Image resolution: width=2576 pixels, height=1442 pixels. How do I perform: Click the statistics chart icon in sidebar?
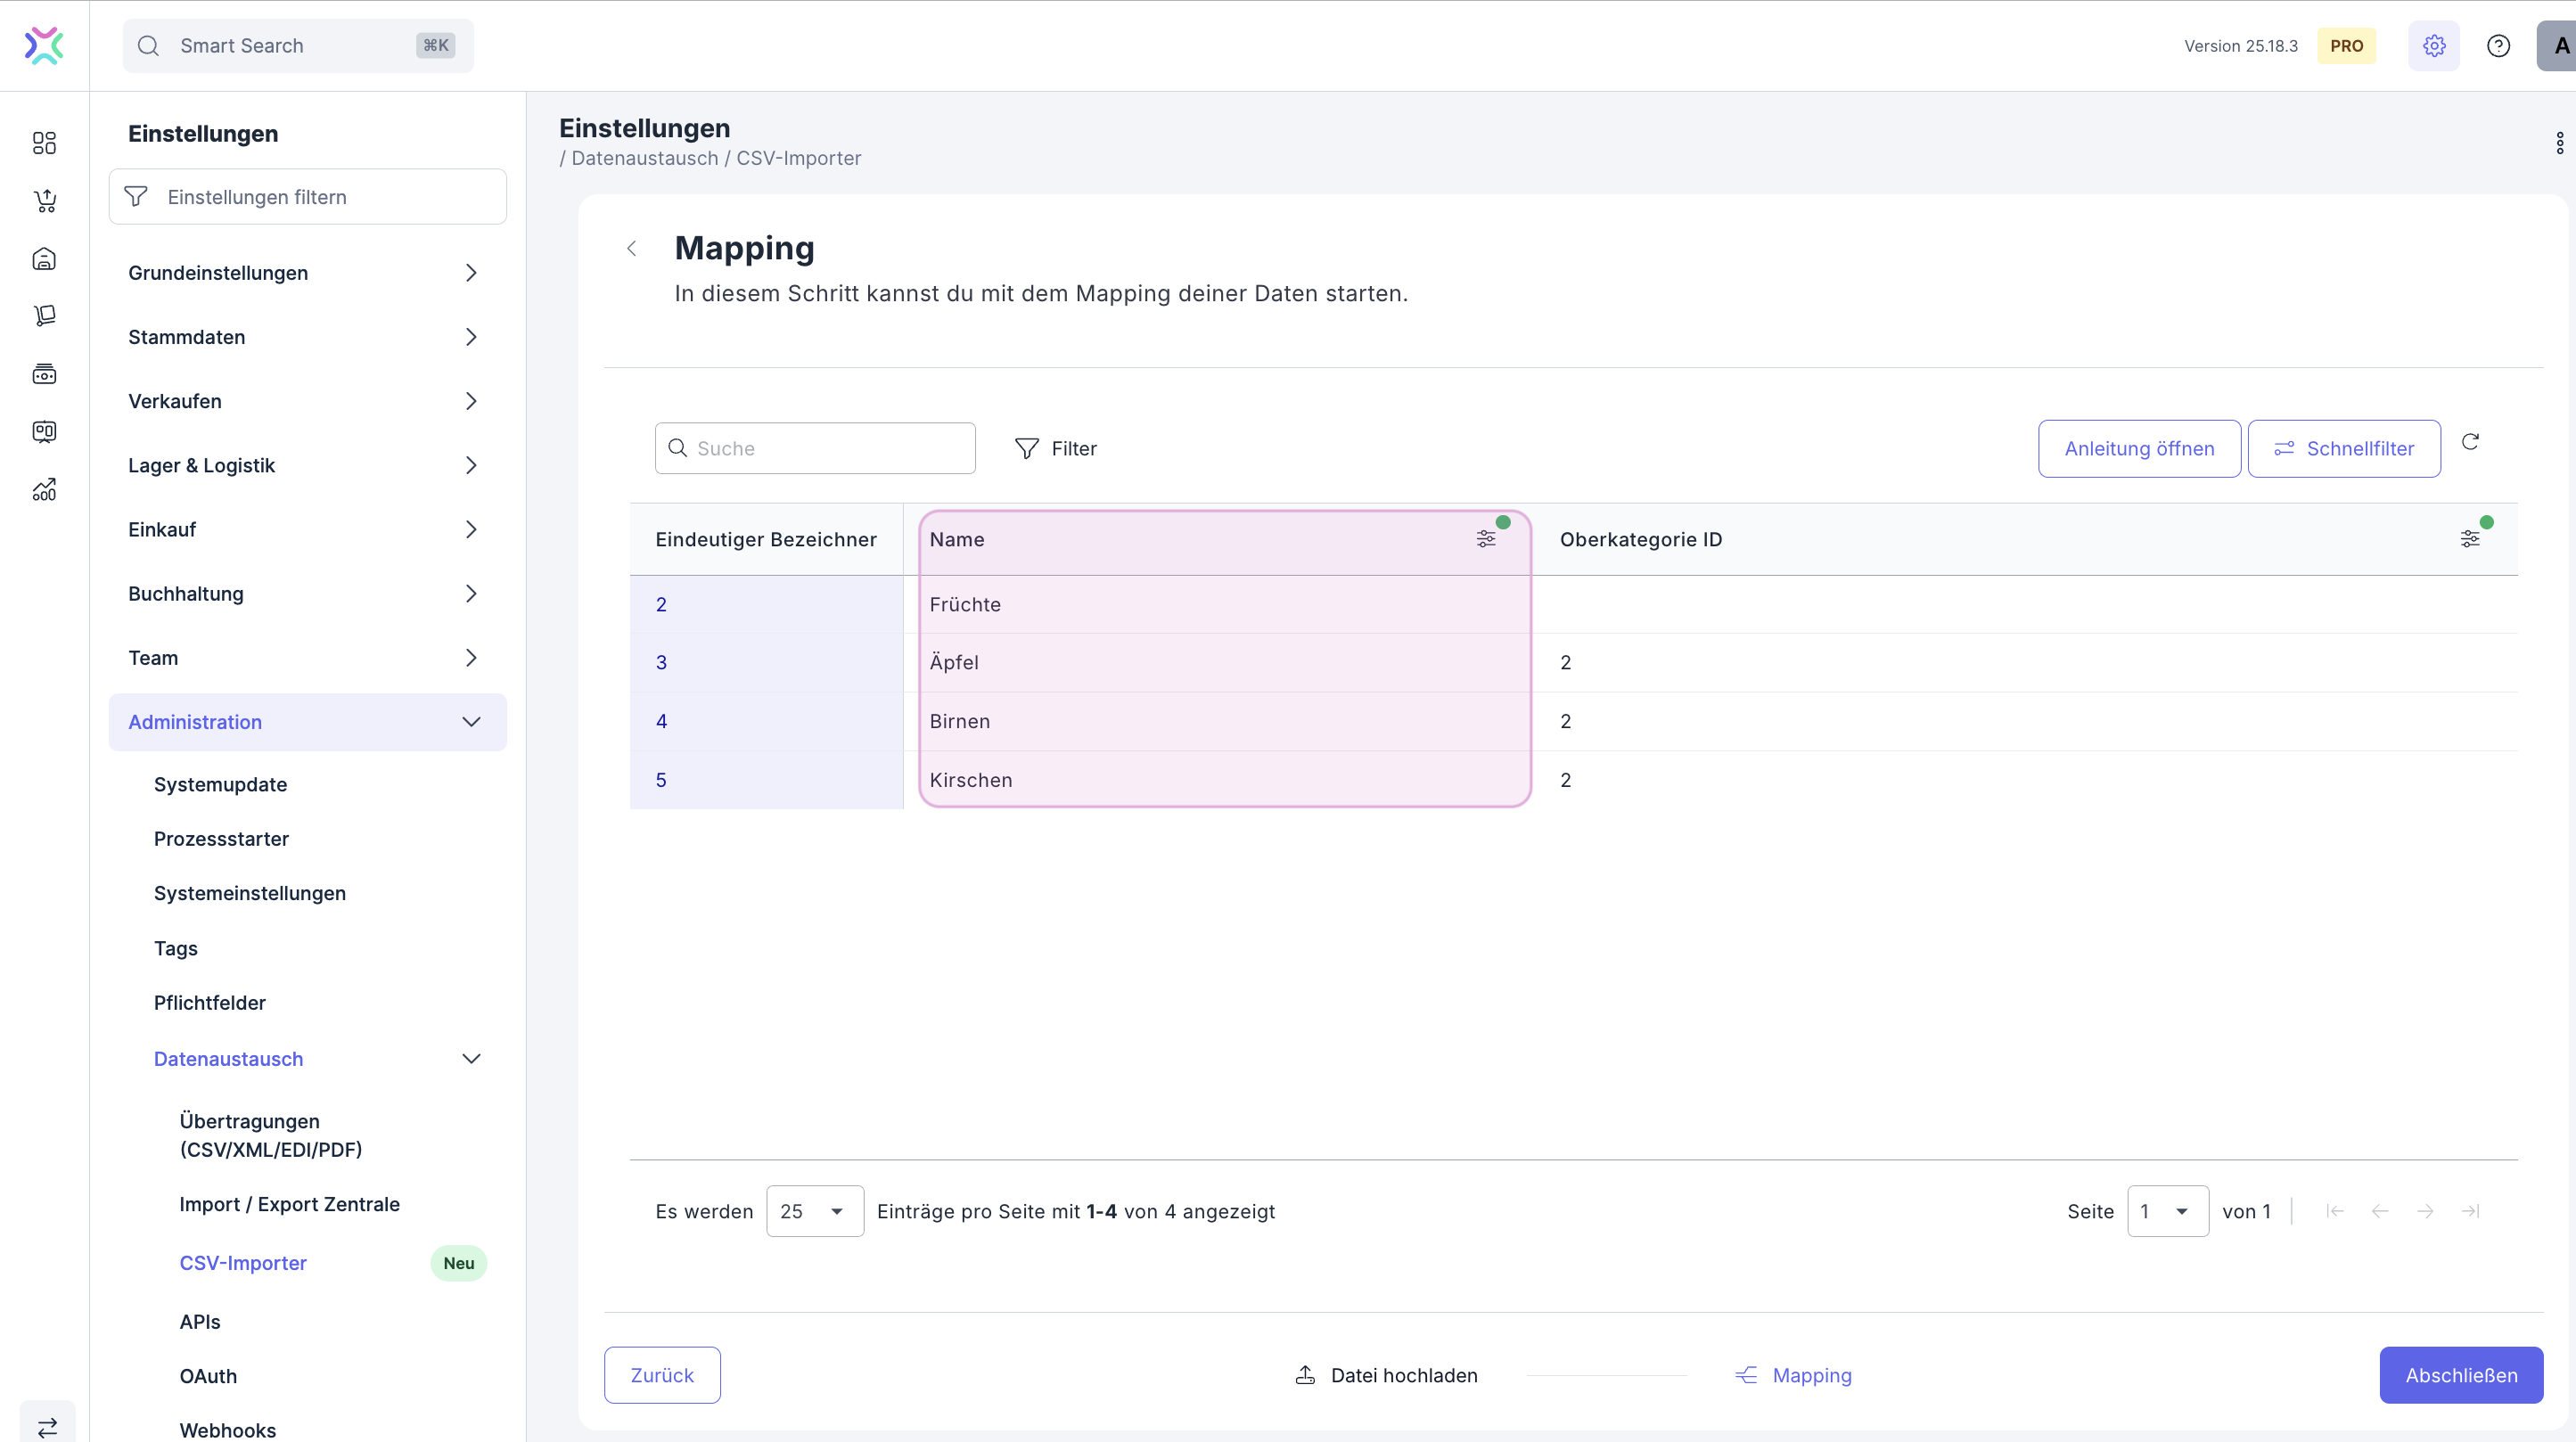44,490
